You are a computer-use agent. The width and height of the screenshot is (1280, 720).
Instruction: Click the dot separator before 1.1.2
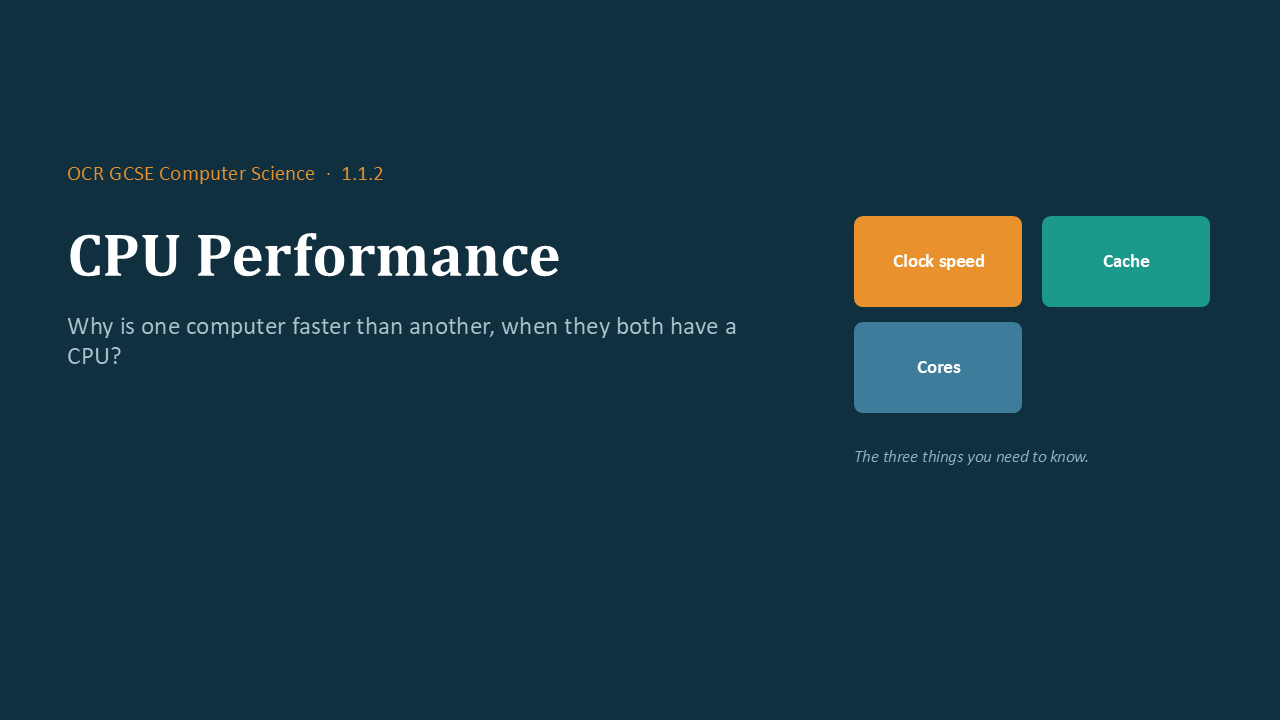328,174
